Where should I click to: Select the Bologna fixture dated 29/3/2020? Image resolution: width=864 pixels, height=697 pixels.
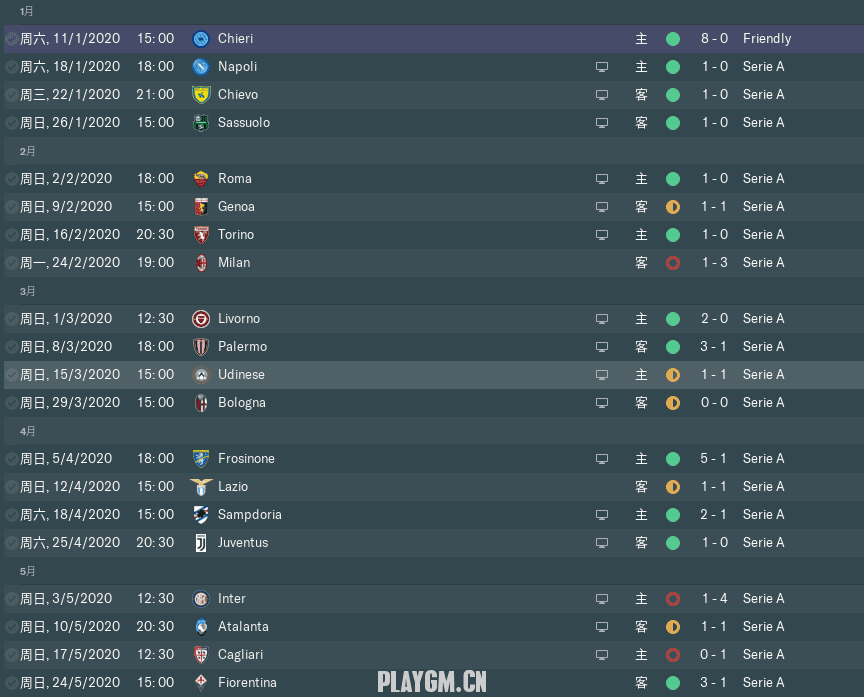point(66,403)
